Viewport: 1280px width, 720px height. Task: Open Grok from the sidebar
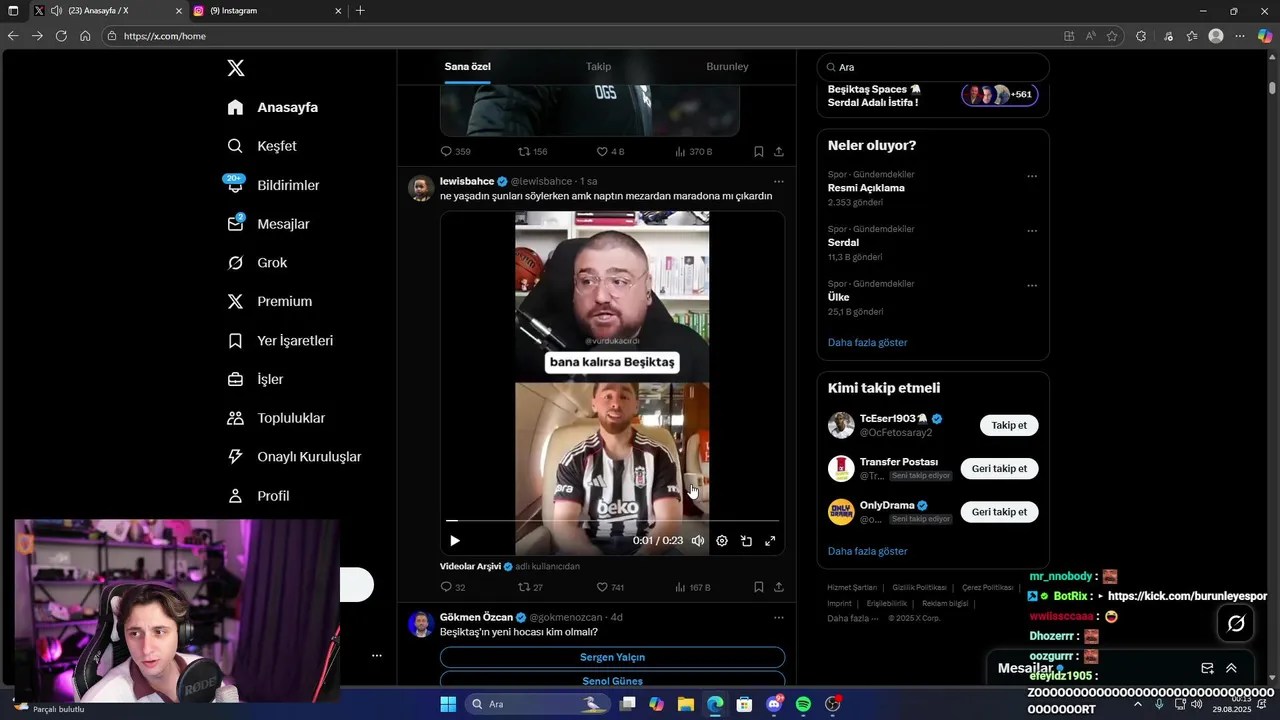tap(257, 263)
